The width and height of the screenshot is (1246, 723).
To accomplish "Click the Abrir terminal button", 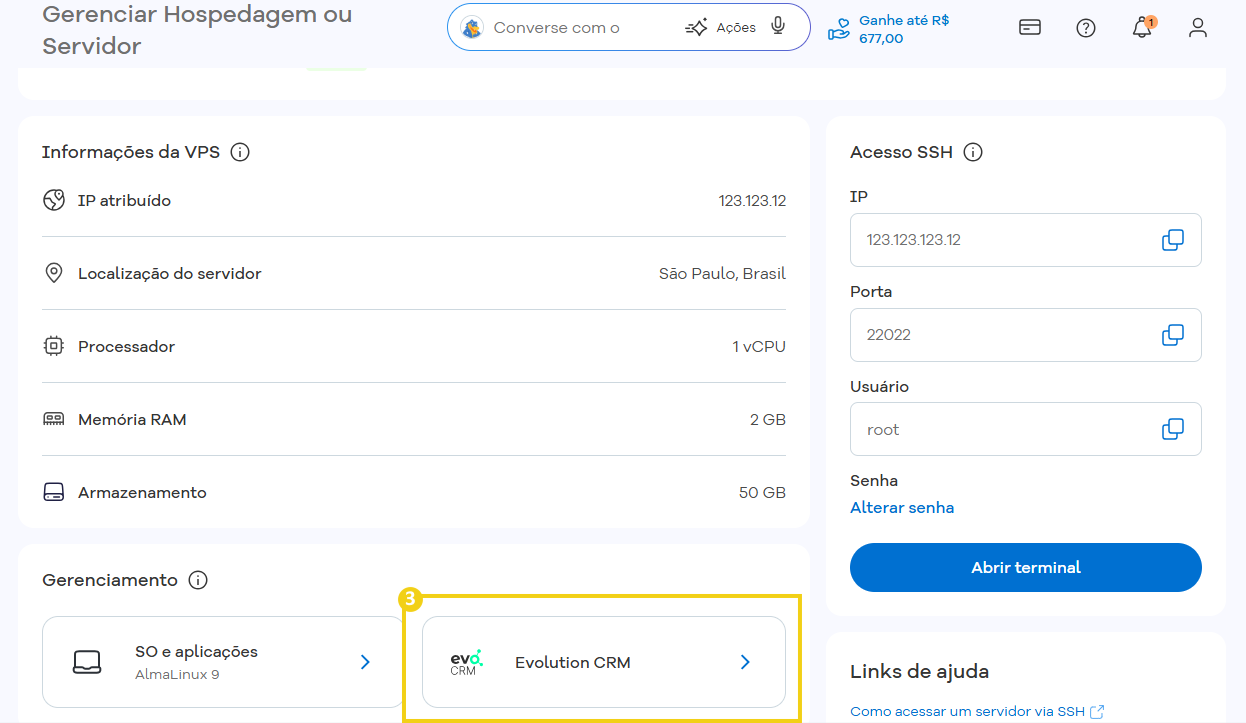I will click(1026, 567).
